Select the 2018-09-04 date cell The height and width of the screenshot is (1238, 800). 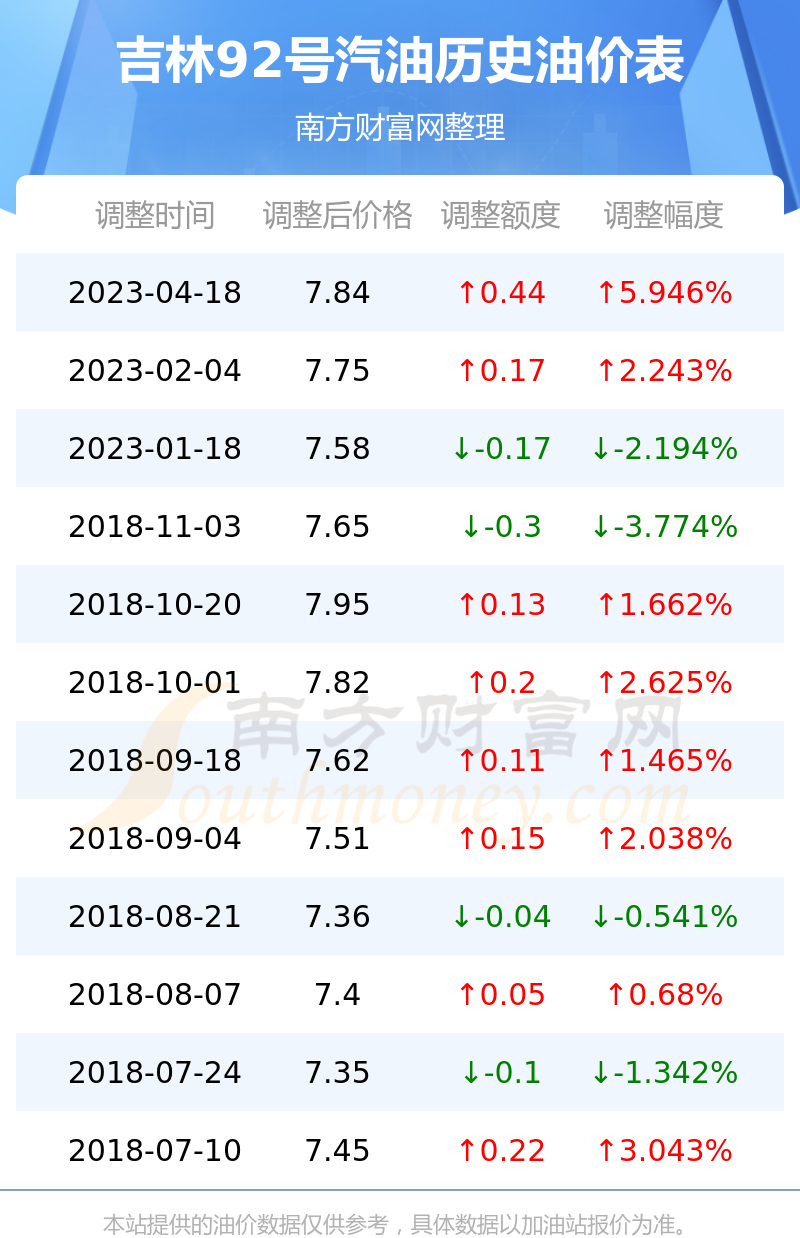155,839
